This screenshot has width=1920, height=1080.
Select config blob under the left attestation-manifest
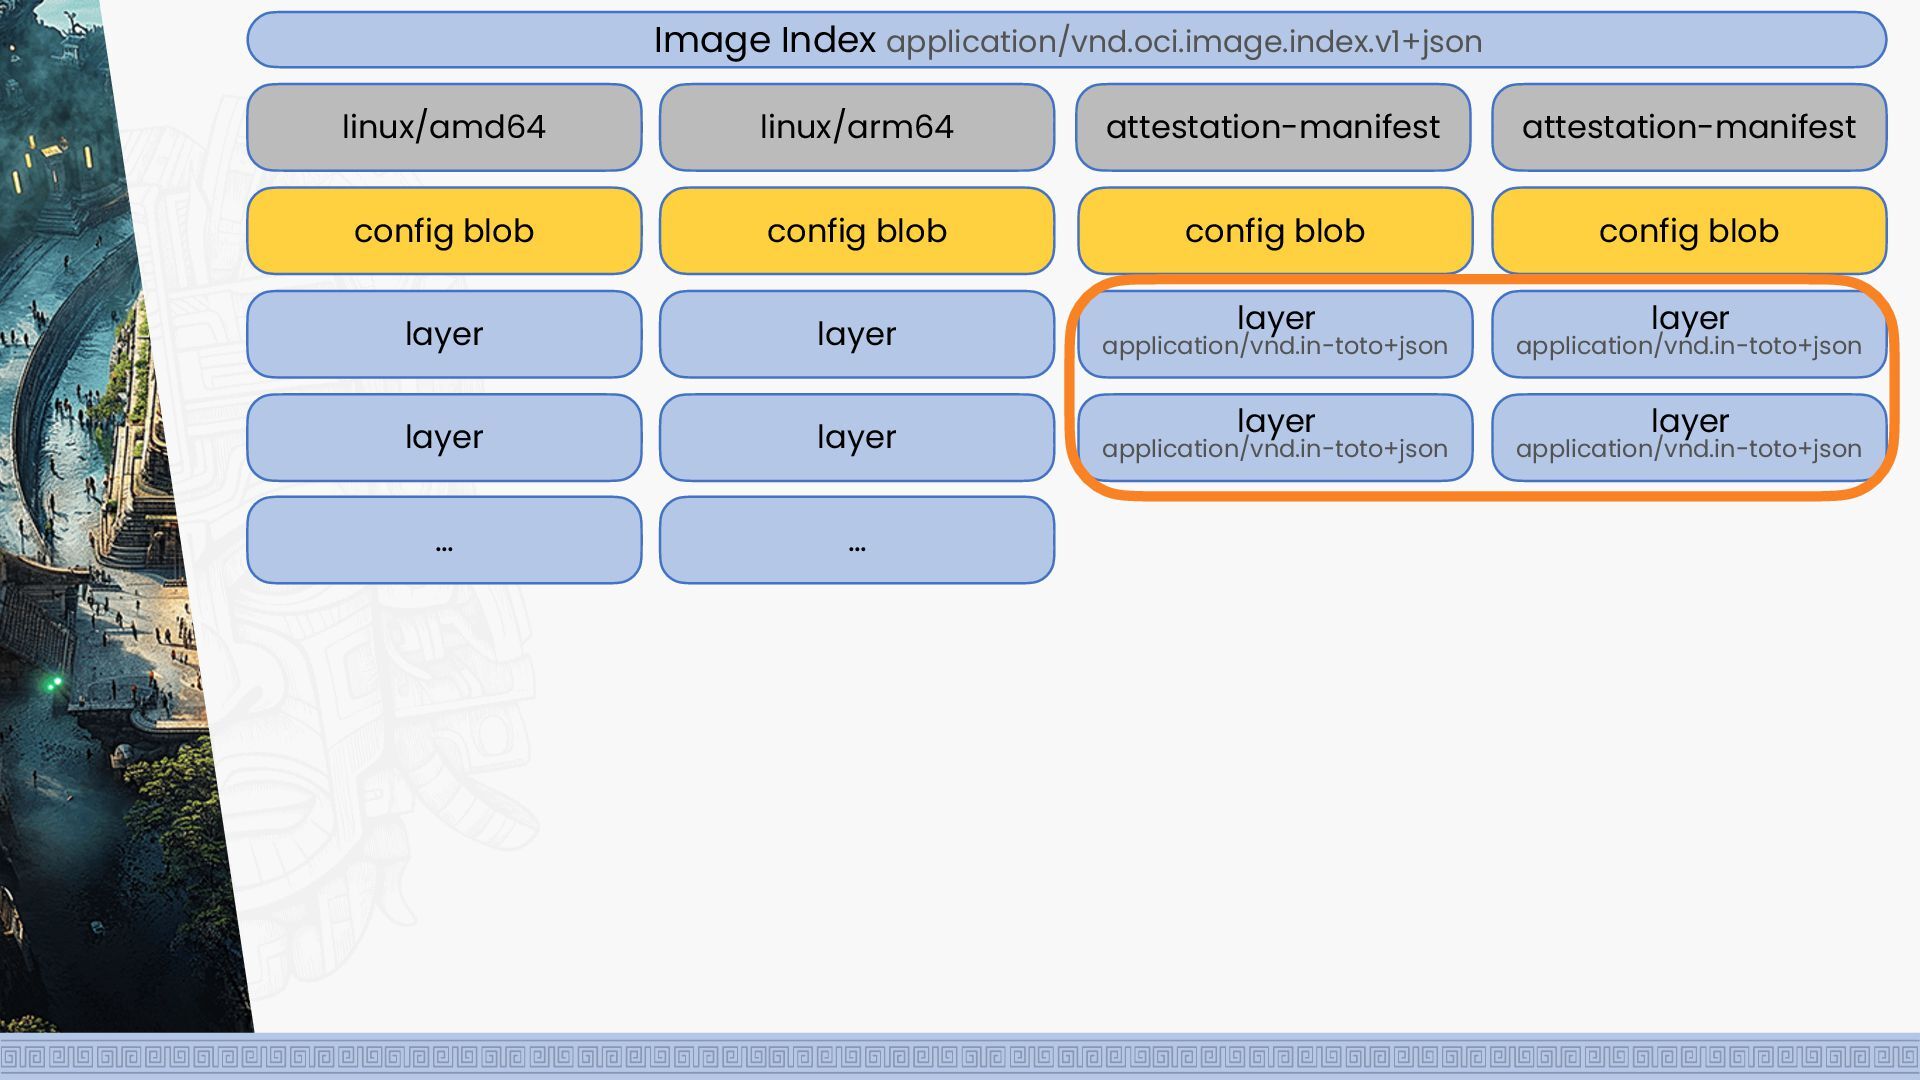point(1275,231)
